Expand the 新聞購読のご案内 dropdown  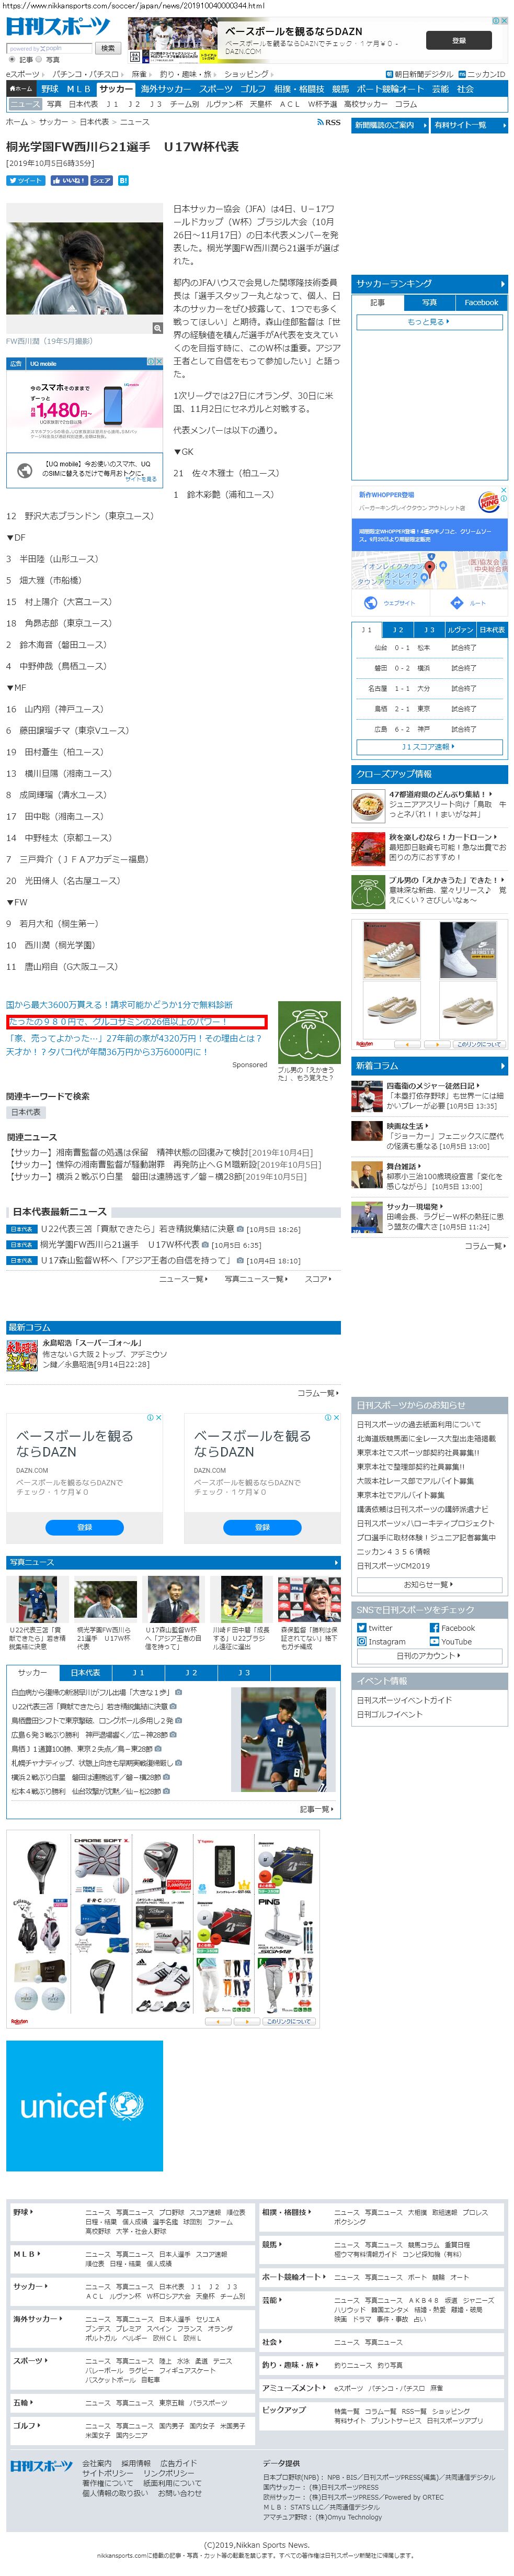point(388,125)
